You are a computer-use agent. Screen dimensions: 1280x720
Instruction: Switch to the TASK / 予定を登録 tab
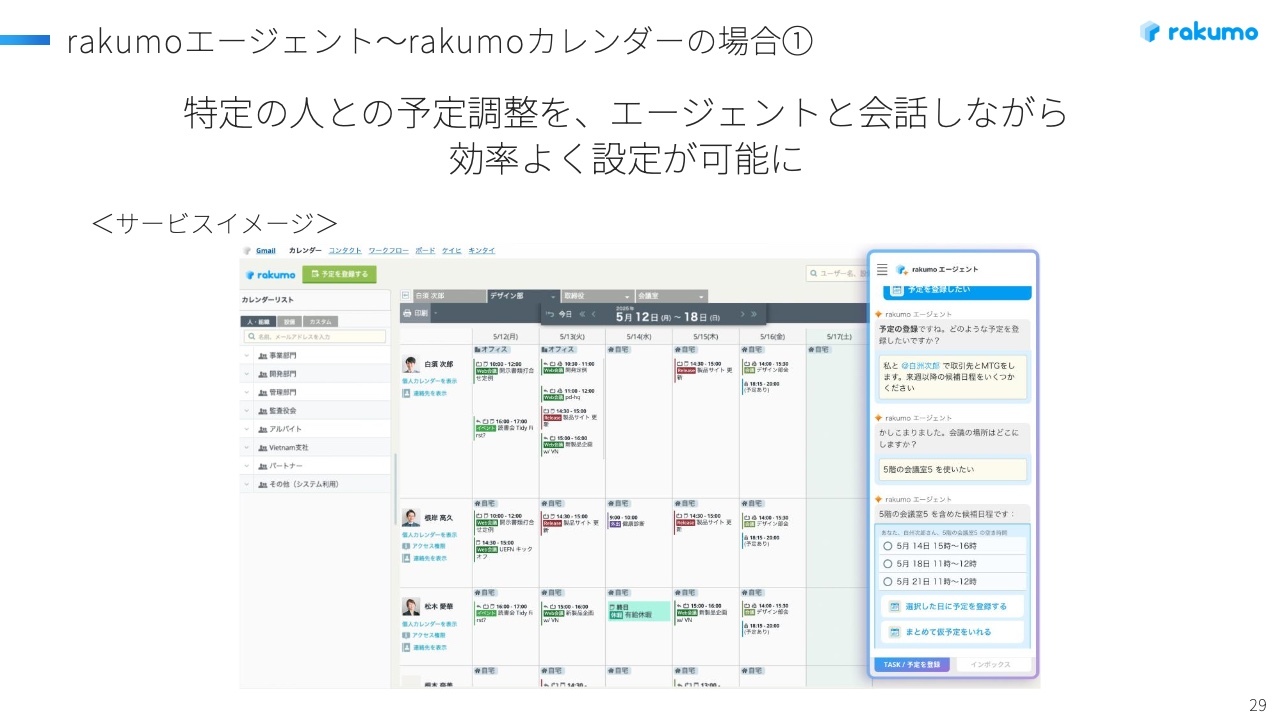click(912, 664)
